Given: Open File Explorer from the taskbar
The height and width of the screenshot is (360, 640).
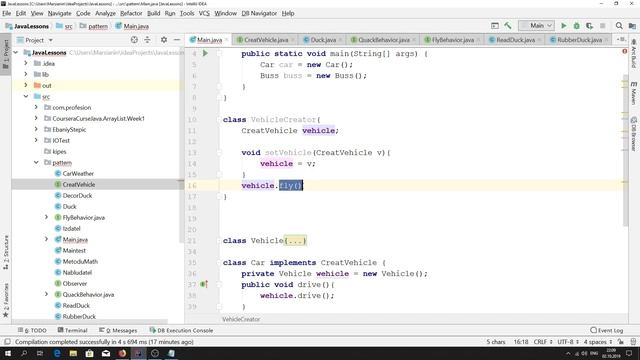Looking at the screenshot, I should [73, 353].
